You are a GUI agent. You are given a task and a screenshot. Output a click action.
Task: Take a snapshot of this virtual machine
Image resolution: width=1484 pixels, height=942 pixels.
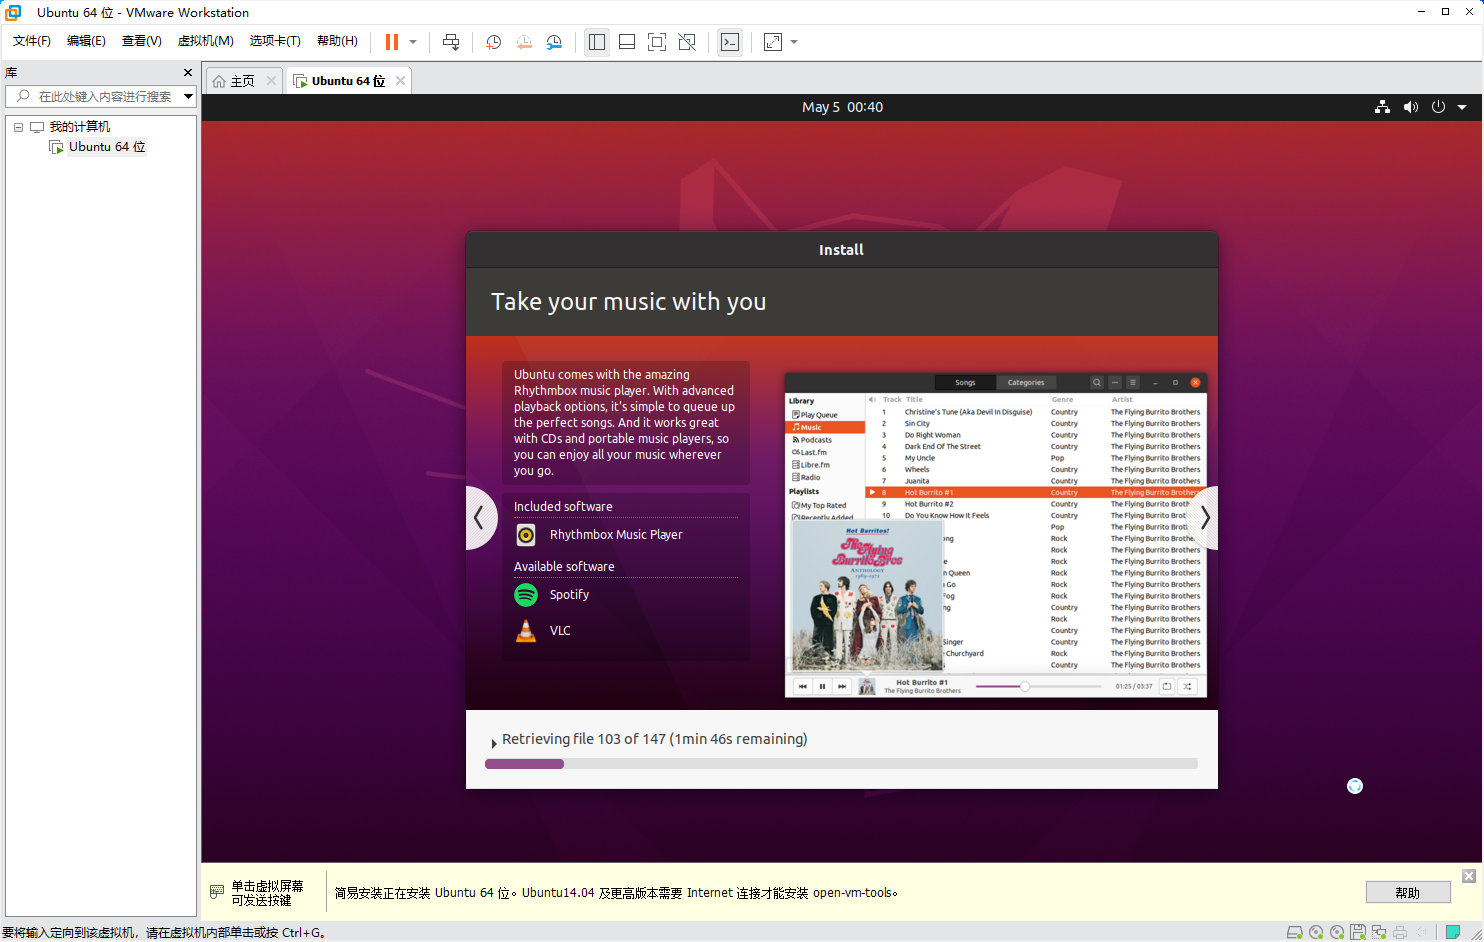point(493,42)
